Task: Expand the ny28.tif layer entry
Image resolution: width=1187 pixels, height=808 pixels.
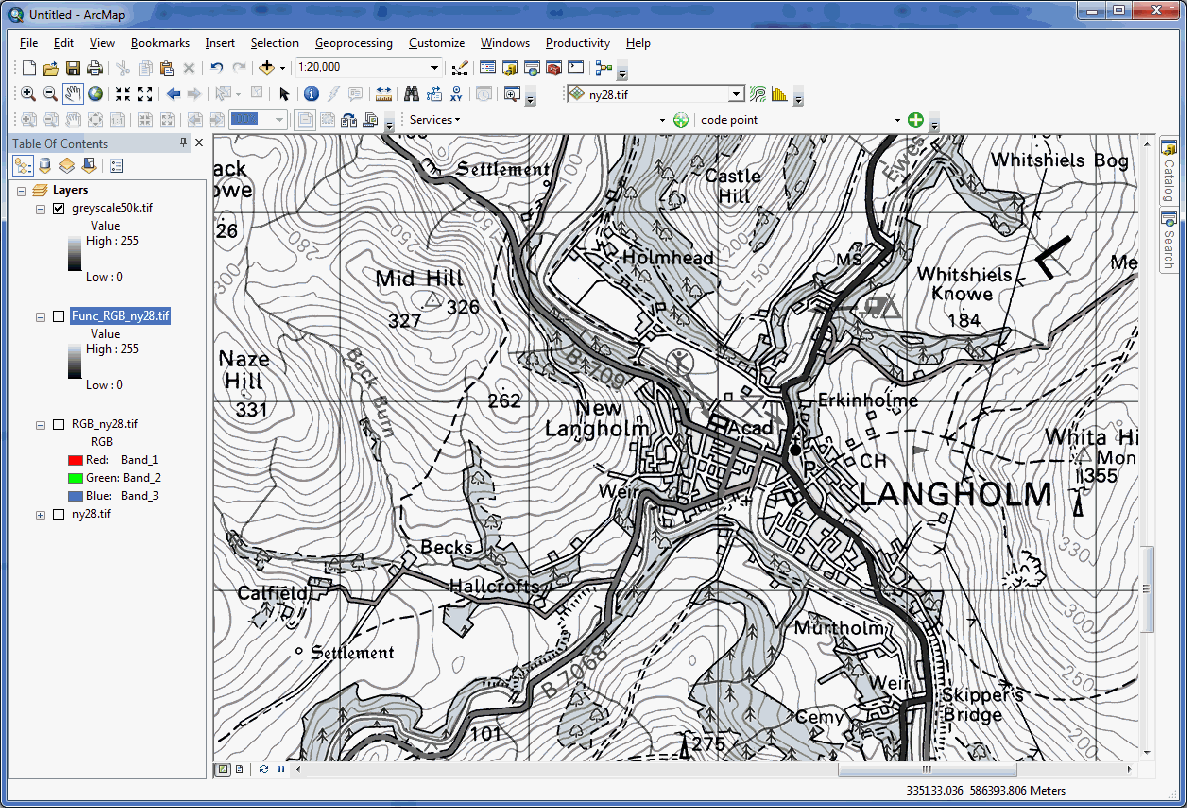Action: (x=40, y=515)
